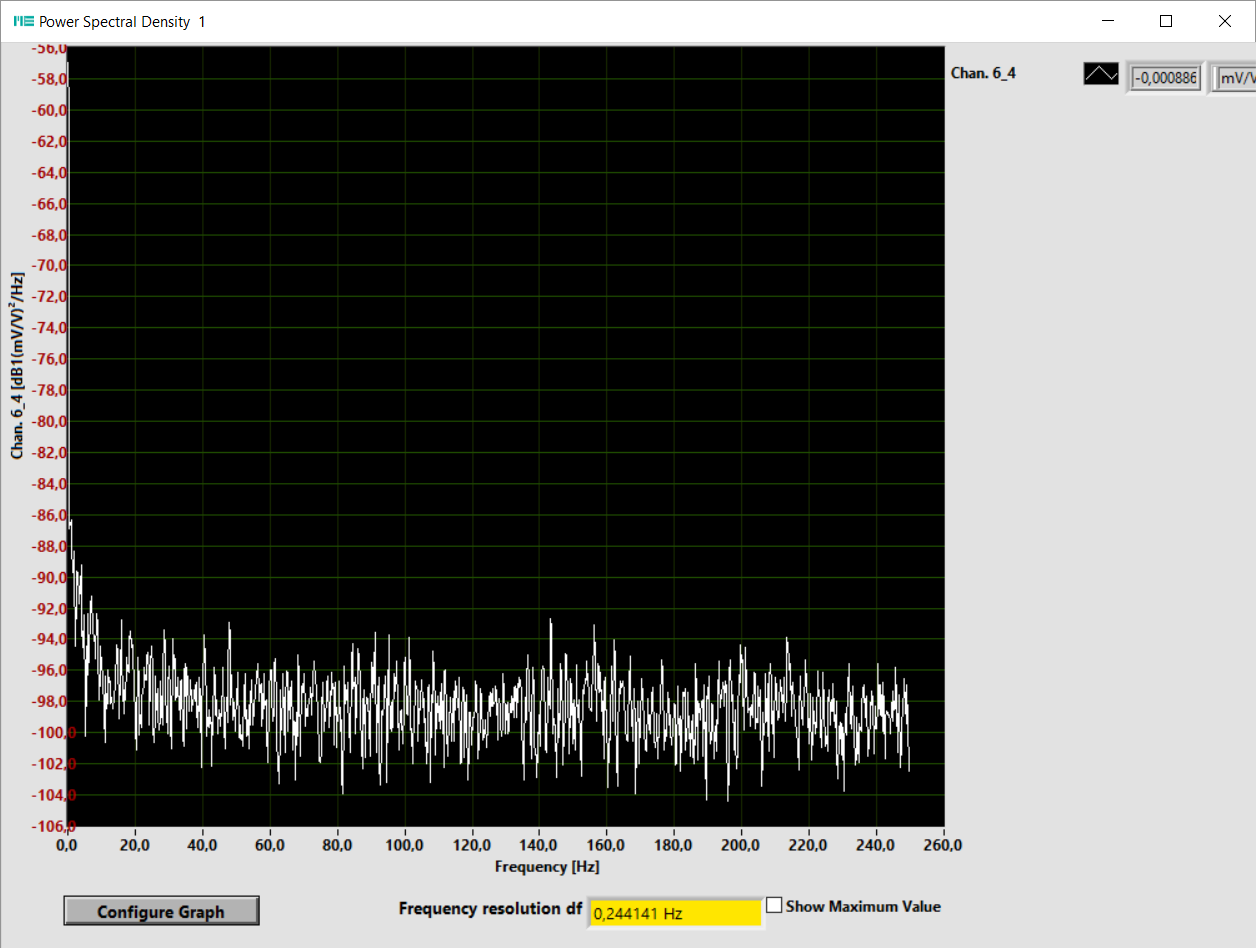This screenshot has height=948, width=1256.
Task: Click the 180,0 tick on the frequency axis
Action: [x=674, y=845]
